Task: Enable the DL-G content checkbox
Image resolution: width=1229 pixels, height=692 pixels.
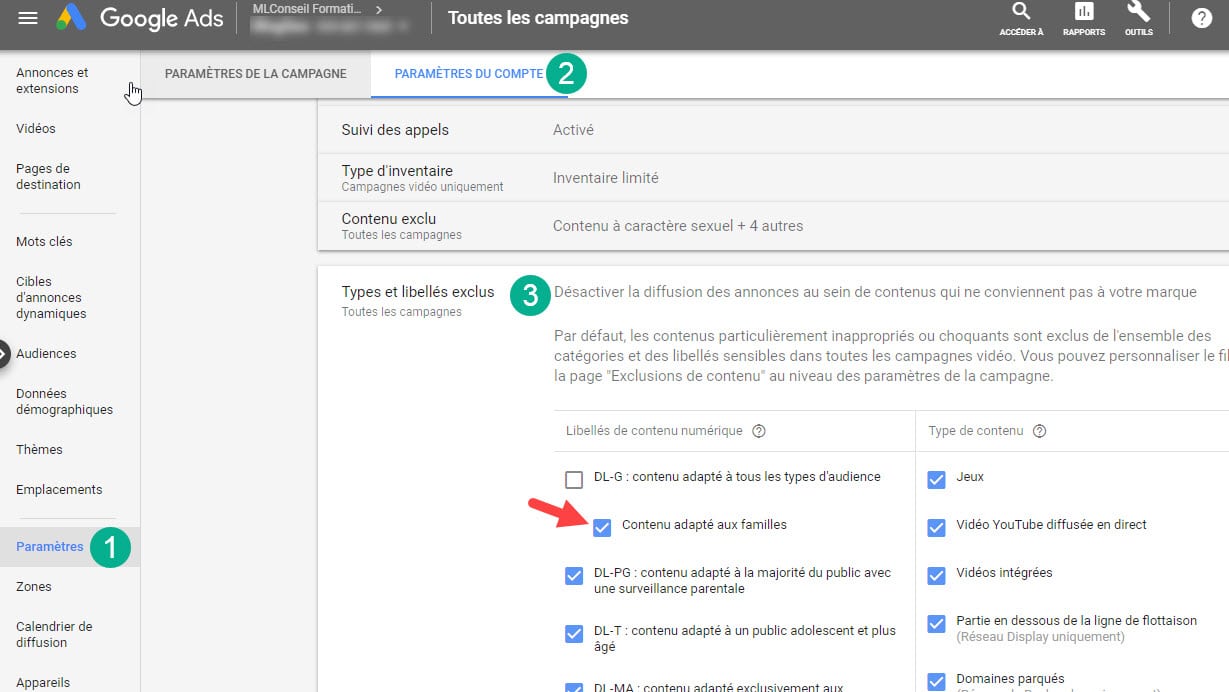Action: [574, 479]
